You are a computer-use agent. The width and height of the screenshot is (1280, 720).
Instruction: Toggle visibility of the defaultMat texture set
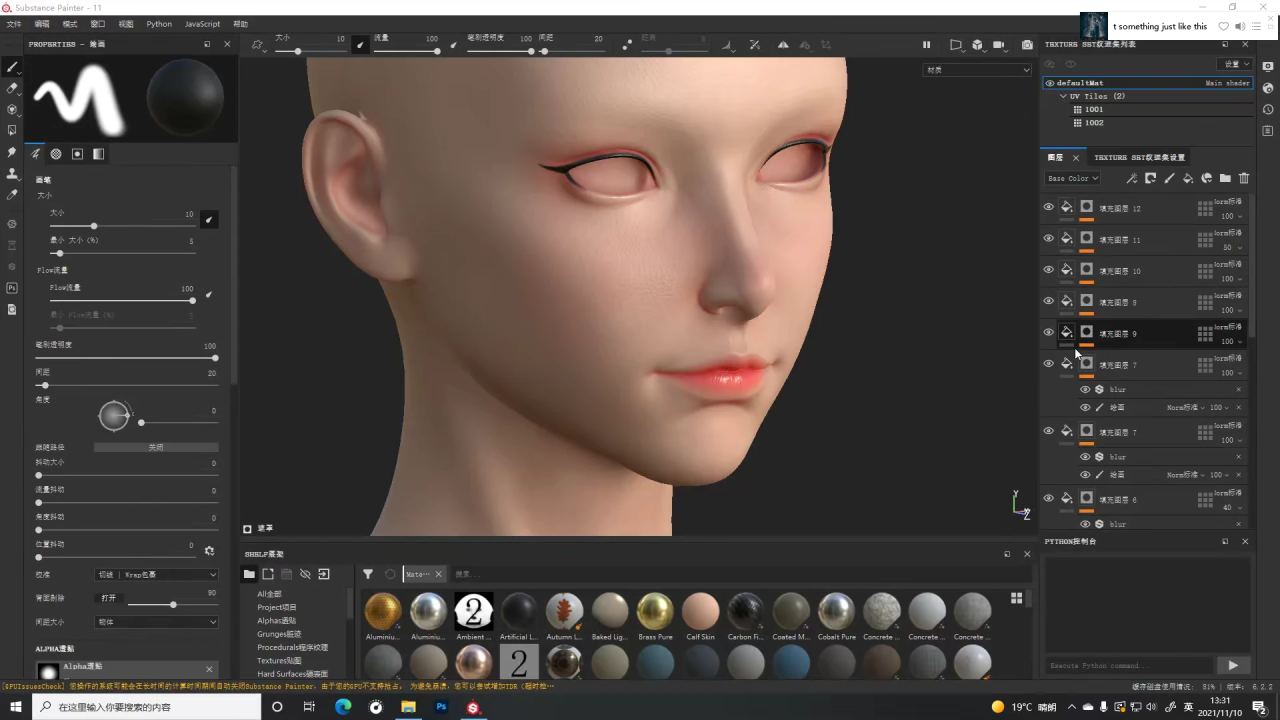point(1050,83)
